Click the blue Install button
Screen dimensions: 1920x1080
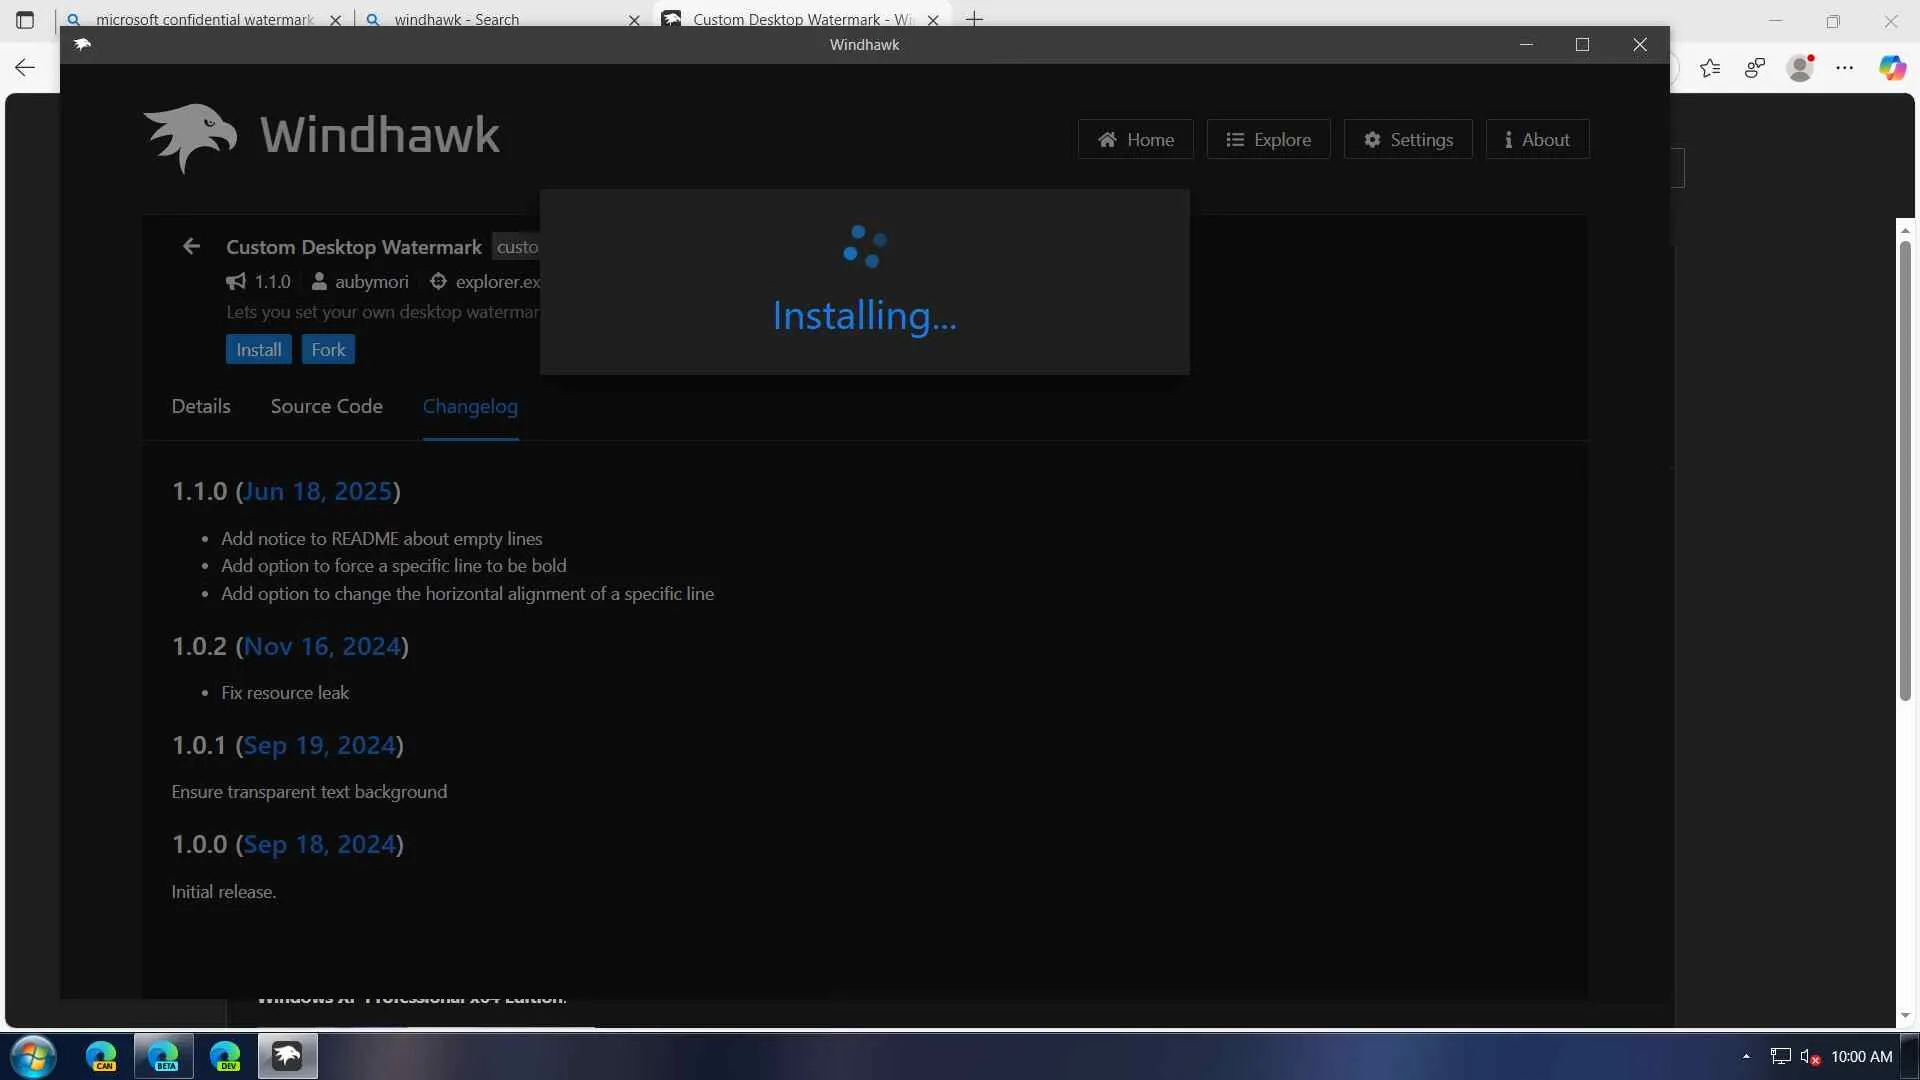point(258,350)
